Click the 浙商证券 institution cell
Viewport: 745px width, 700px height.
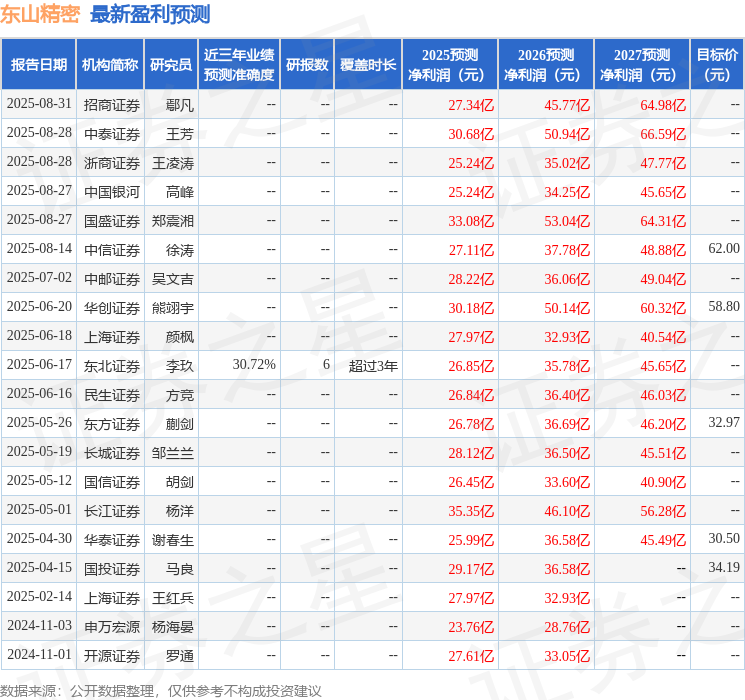coord(112,163)
